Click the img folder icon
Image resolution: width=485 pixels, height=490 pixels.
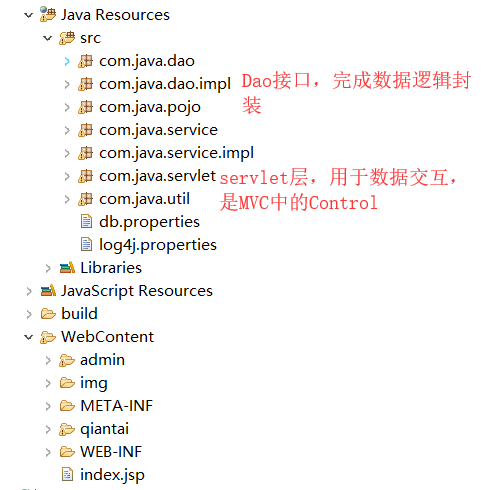click(67, 383)
